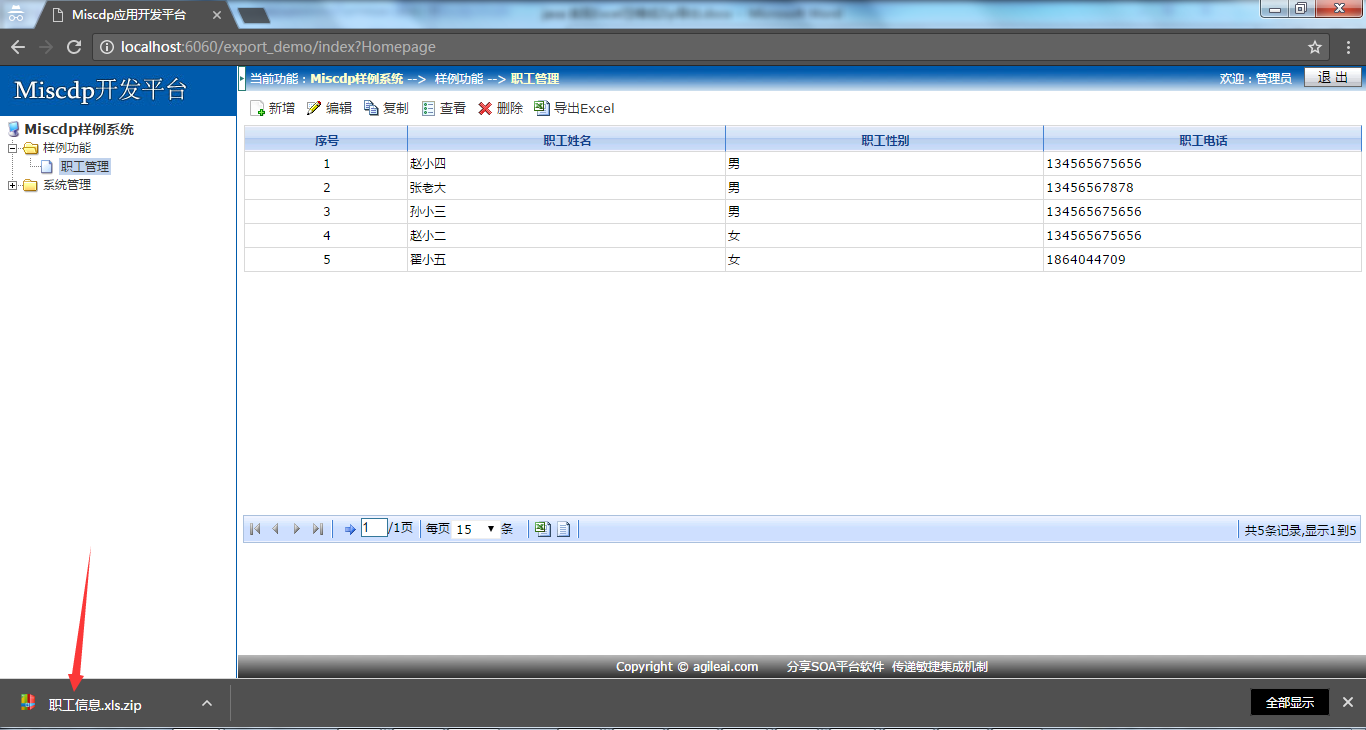Click the blue jump-to-page arrow icon
Image resolution: width=1366 pixels, height=730 pixels.
point(350,529)
